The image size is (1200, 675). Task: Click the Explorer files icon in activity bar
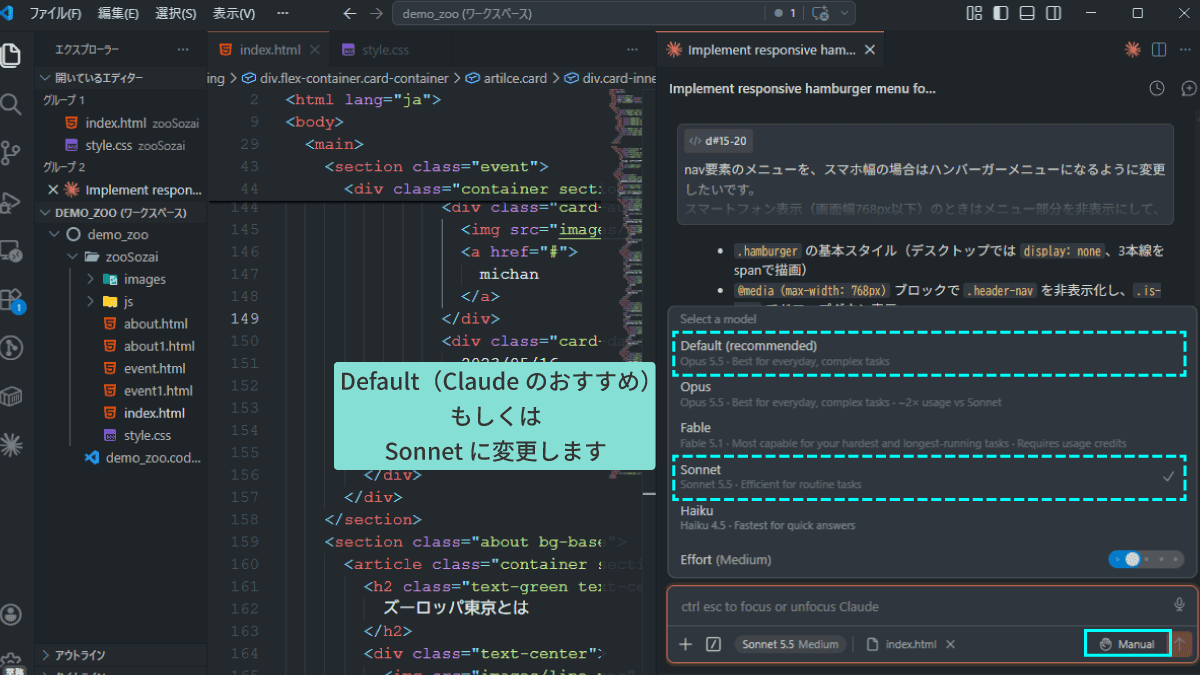pyautogui.click(x=11, y=55)
